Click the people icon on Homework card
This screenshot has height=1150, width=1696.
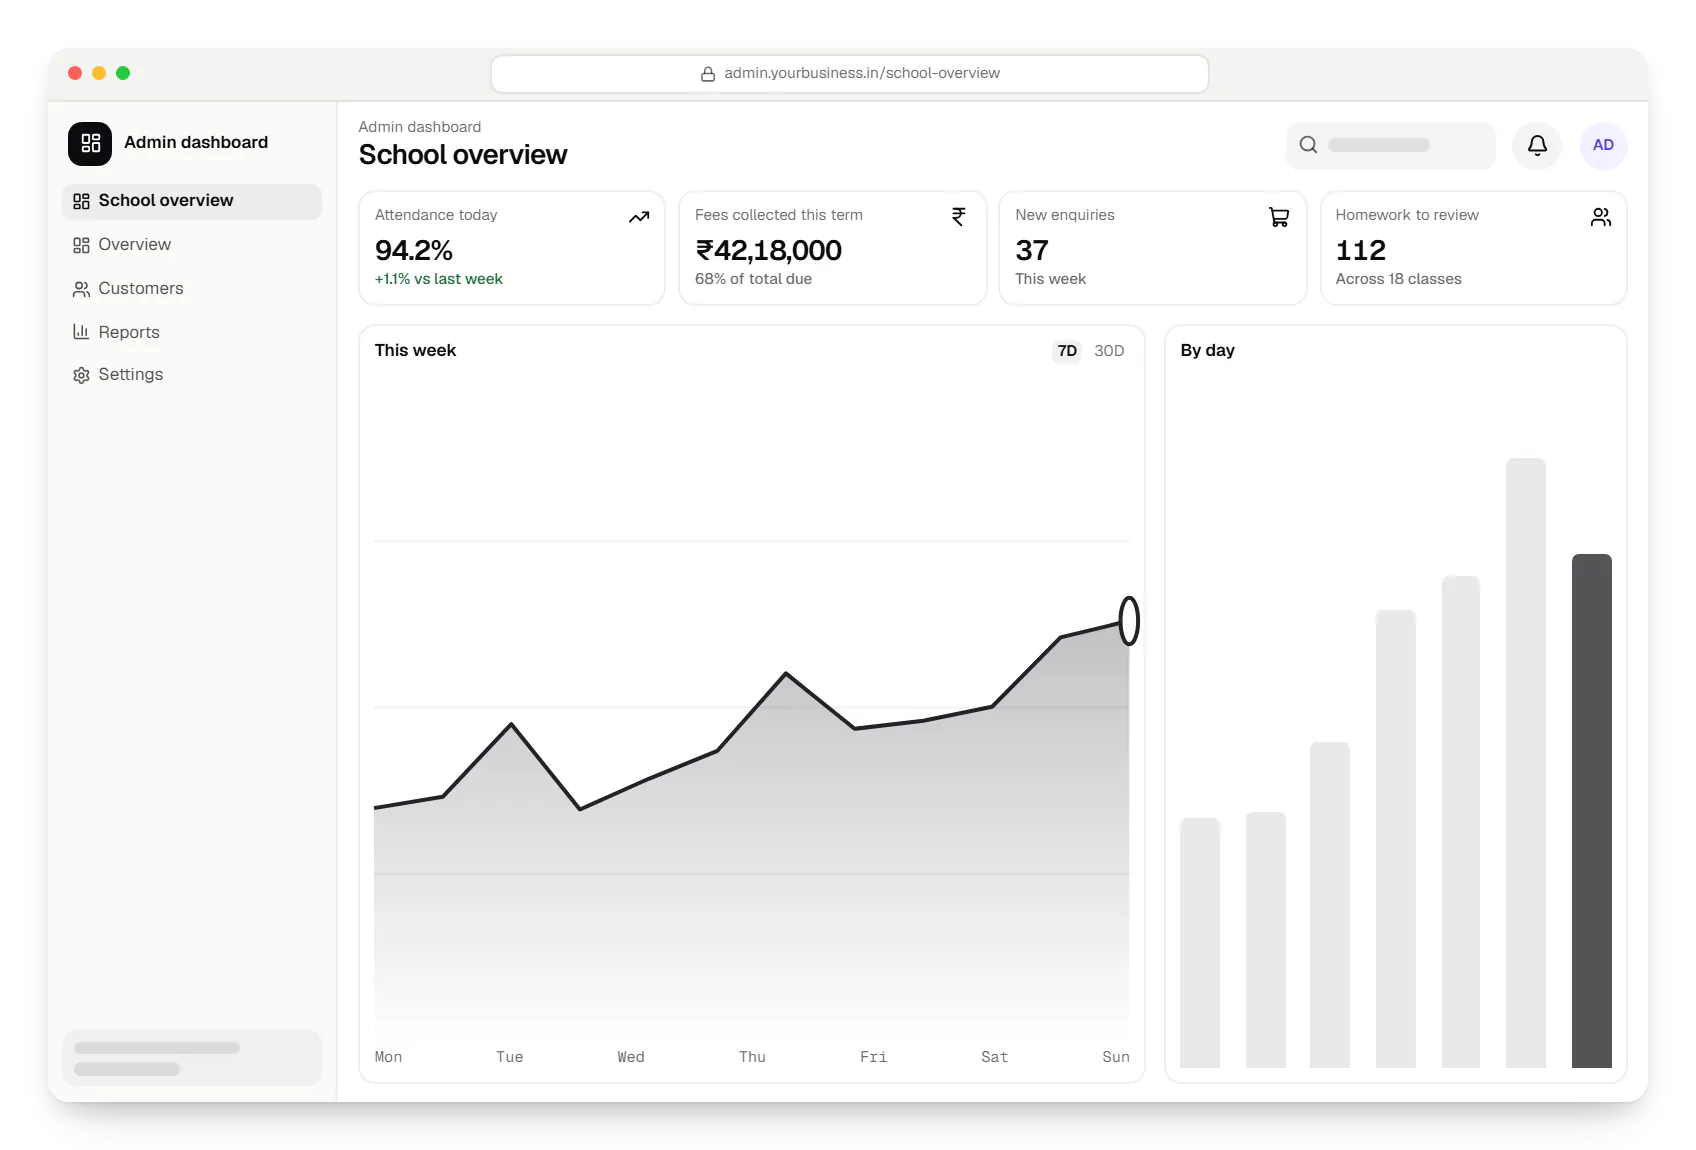(x=1600, y=217)
